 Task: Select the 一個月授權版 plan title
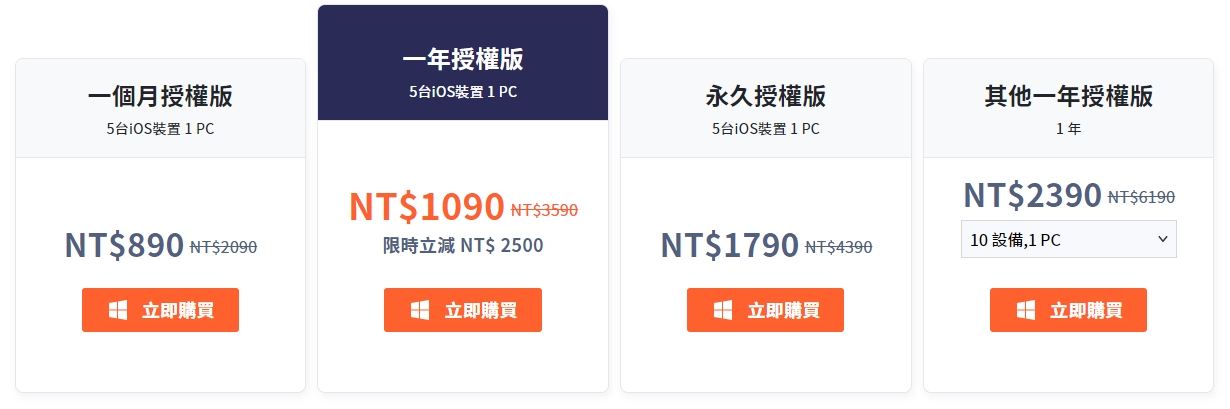click(160, 96)
